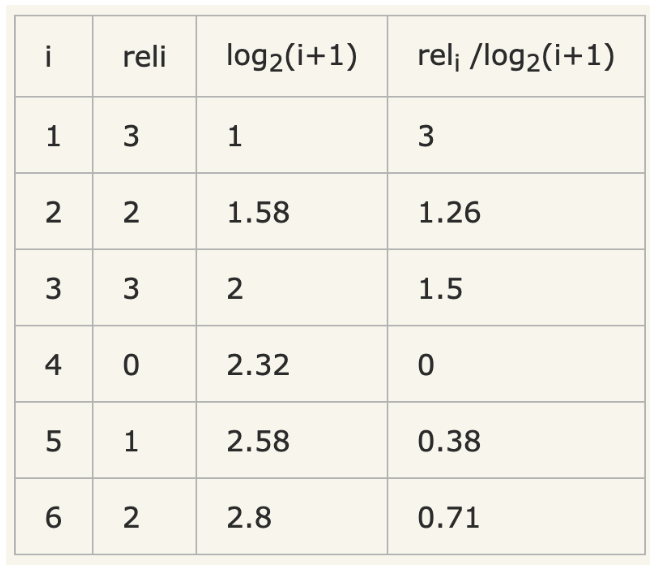This screenshot has height=568, width=650.
Task: Click the cell containing 1.58
Action: (x=258, y=212)
